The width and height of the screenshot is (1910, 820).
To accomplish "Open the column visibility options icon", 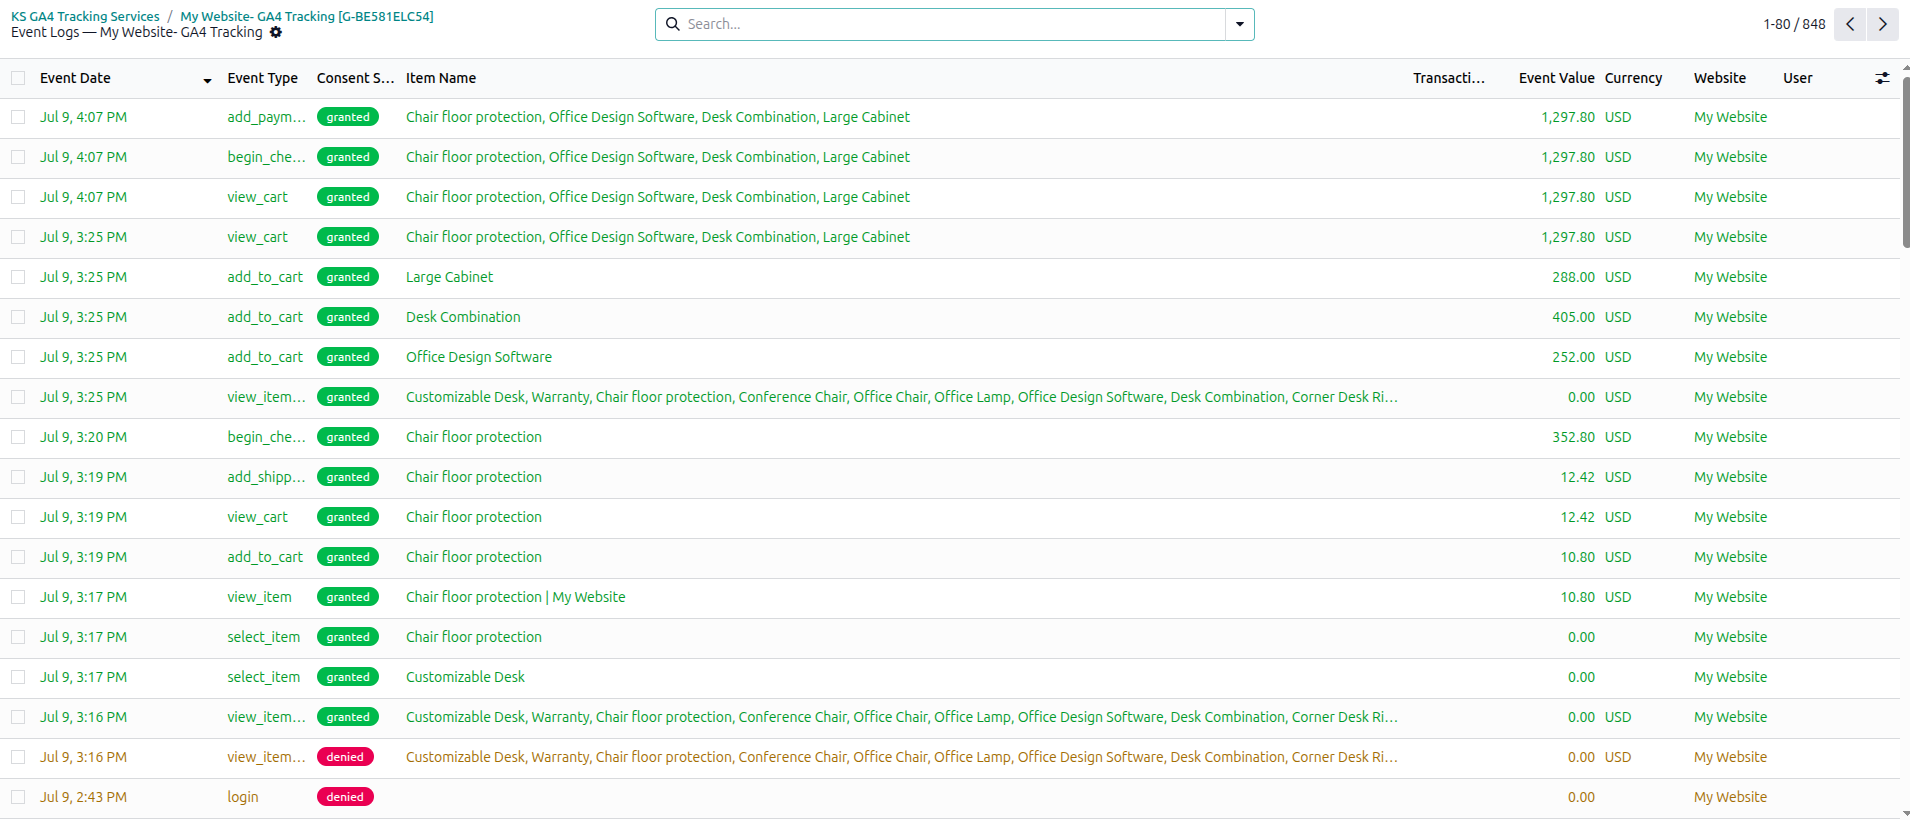I will point(1882,78).
